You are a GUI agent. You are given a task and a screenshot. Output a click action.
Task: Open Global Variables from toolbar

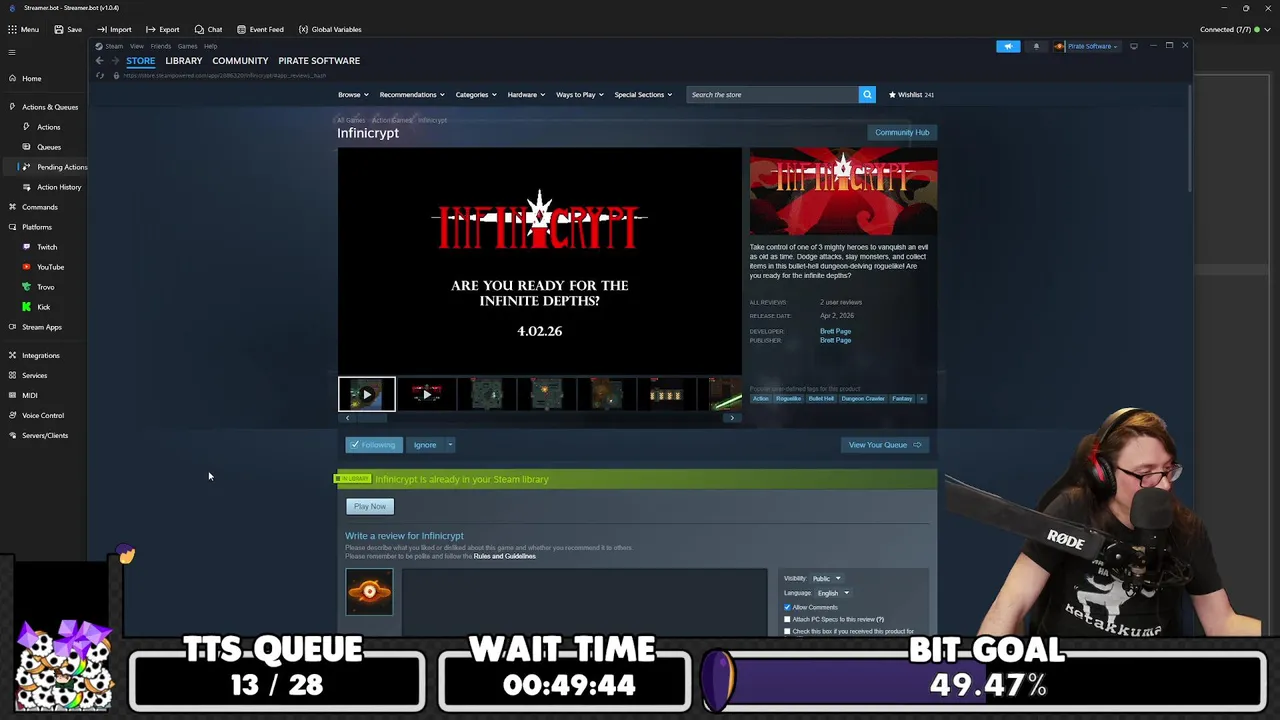pos(330,29)
